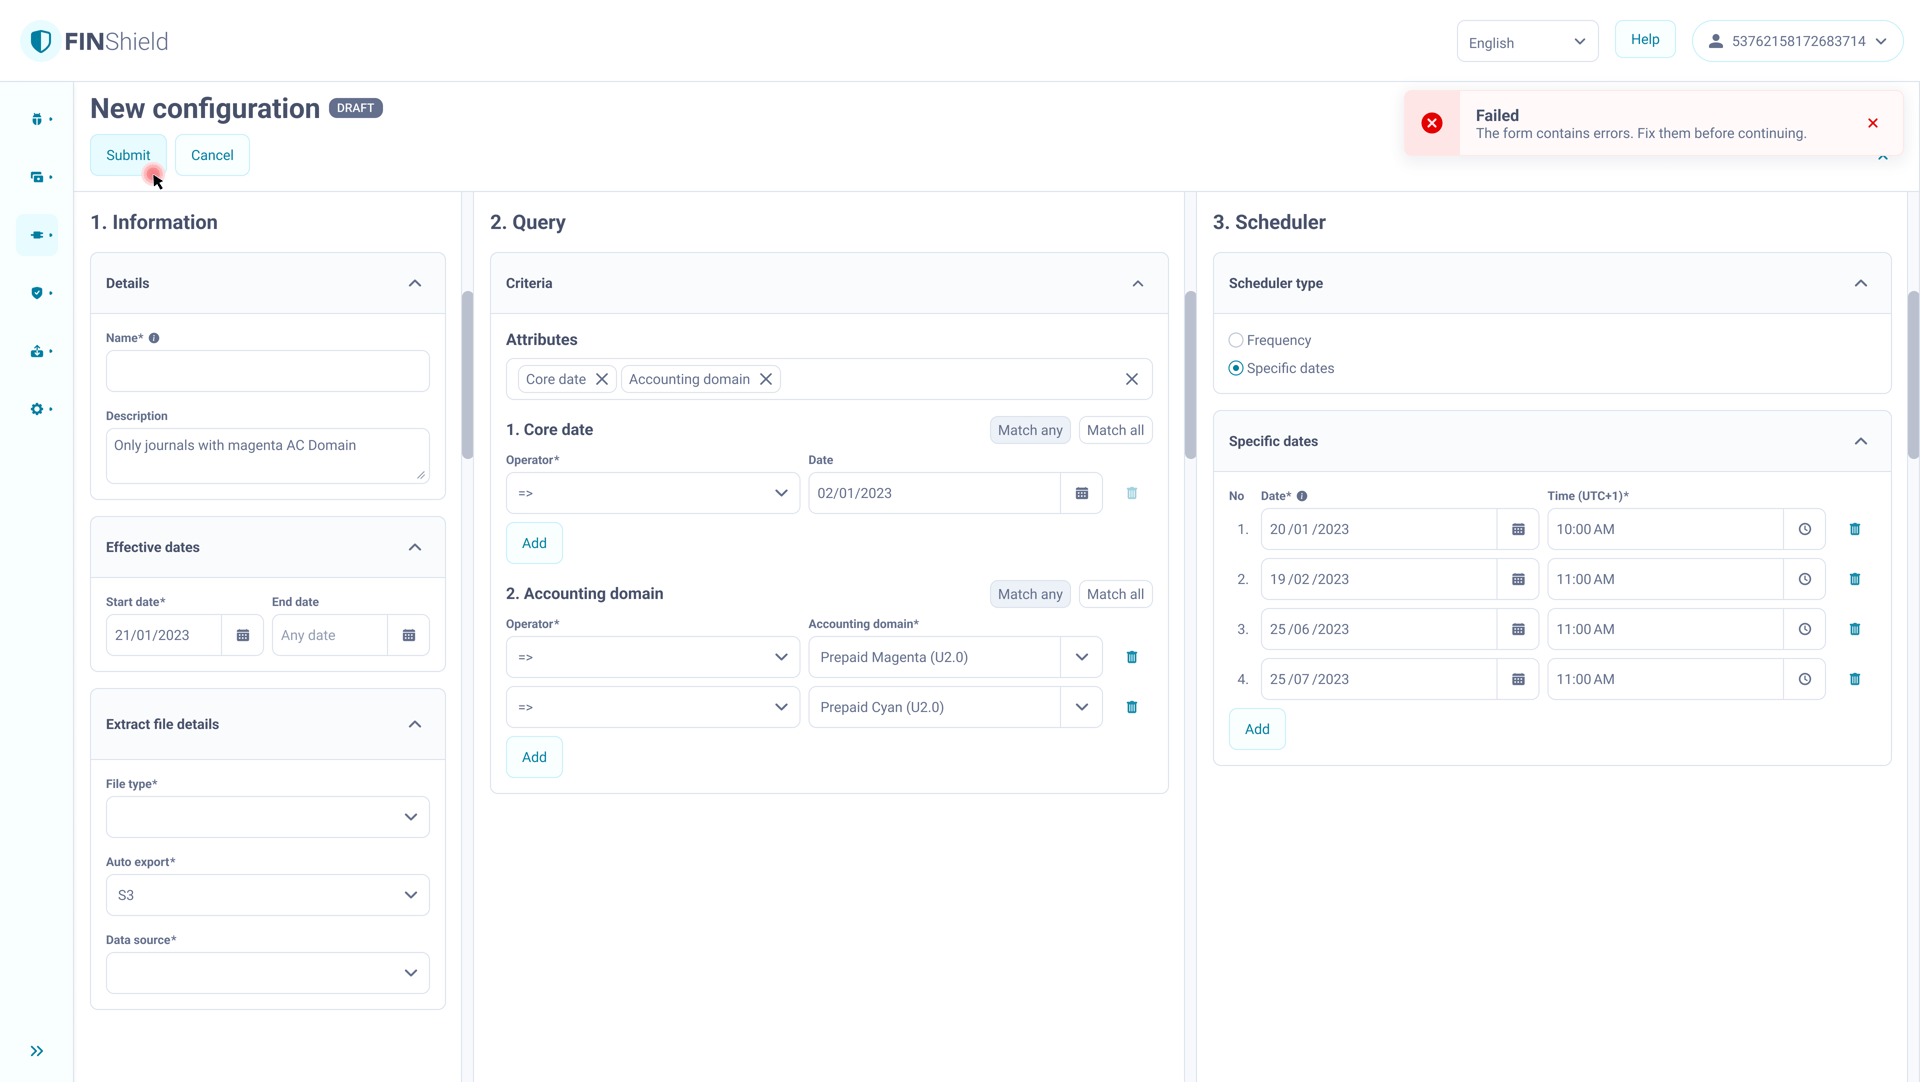Screen dimensions: 1920x1082
Task: Collapse the Effective dates section
Action: point(414,547)
